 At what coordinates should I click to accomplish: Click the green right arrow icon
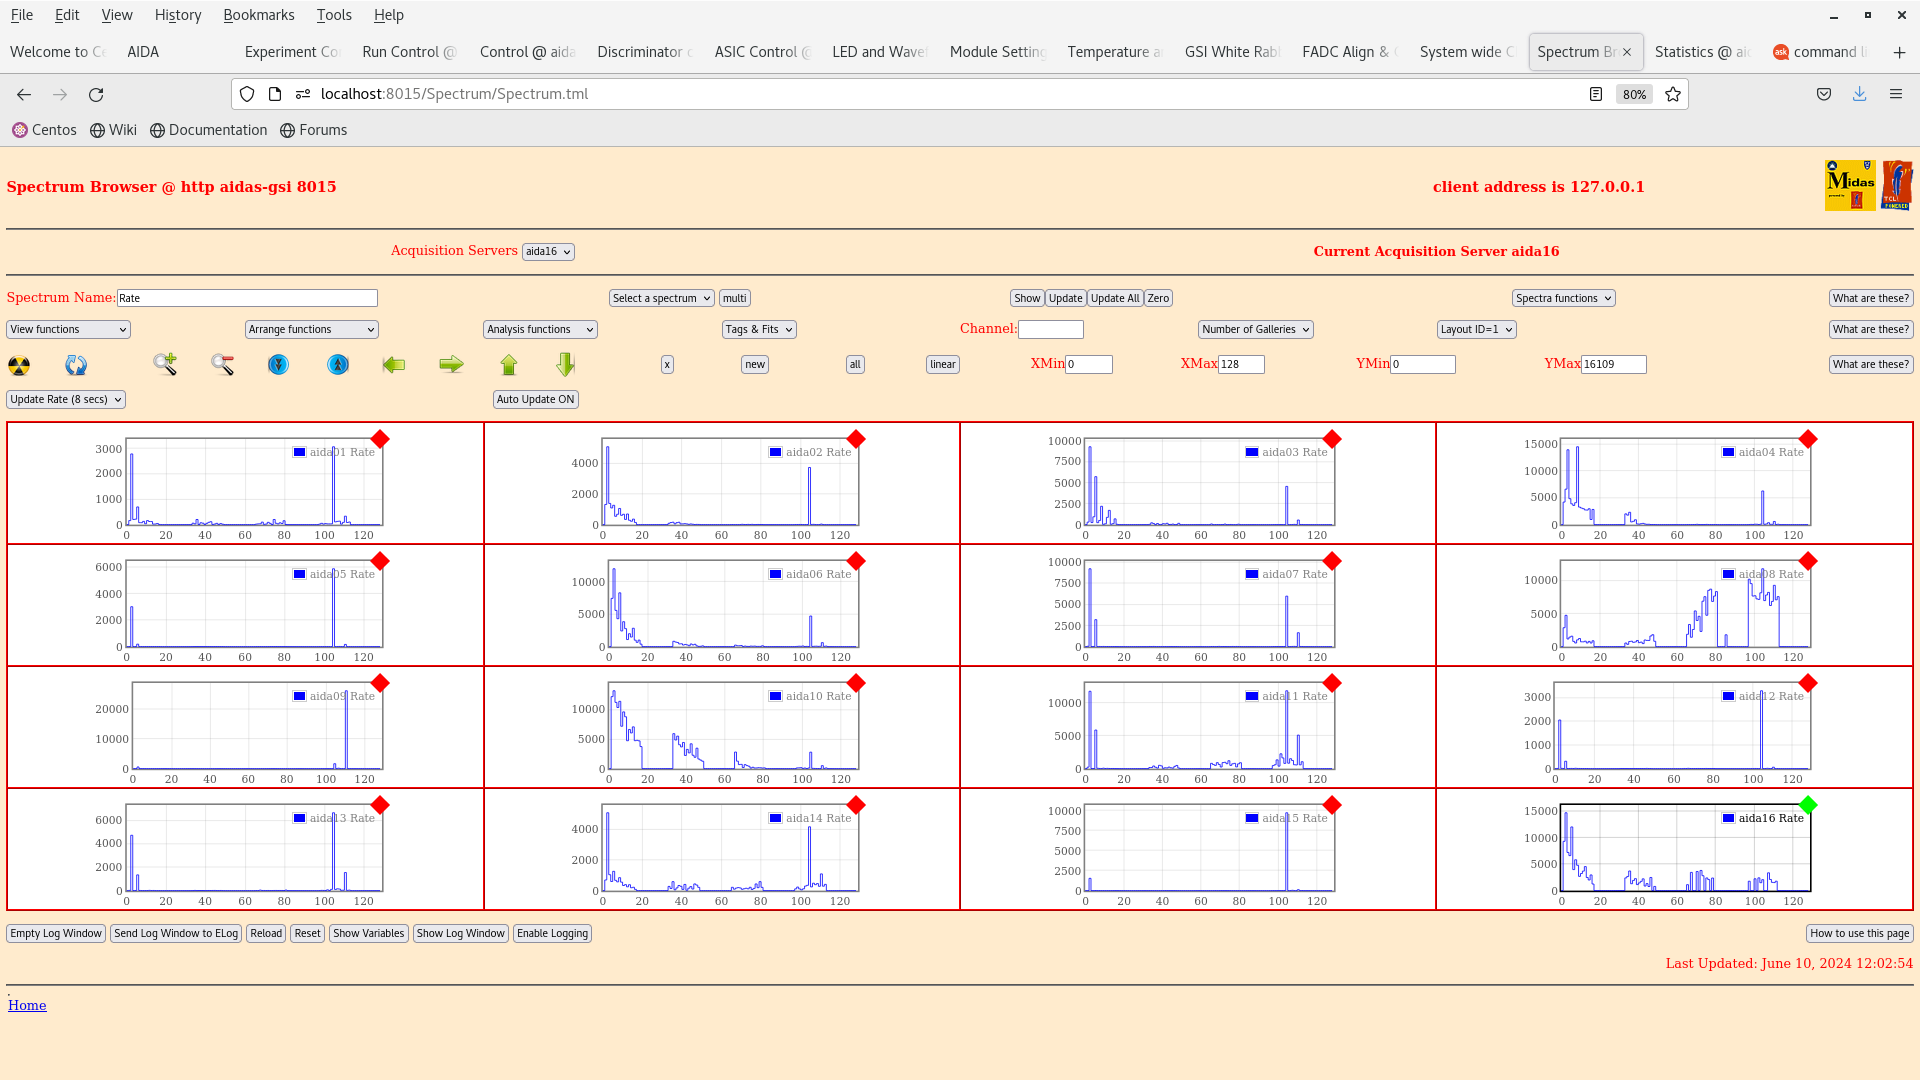coord(451,365)
